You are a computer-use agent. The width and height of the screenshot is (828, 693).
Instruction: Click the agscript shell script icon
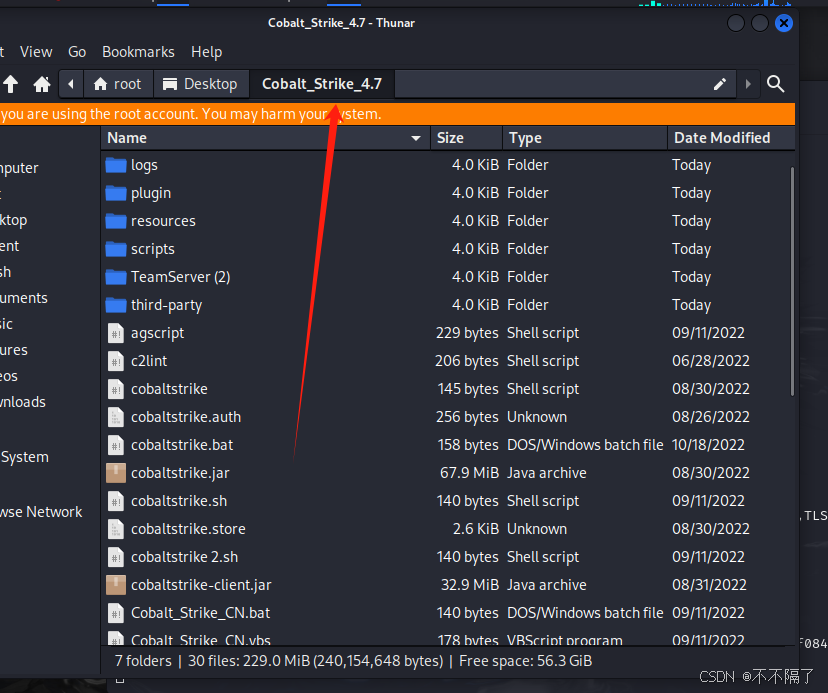click(116, 333)
